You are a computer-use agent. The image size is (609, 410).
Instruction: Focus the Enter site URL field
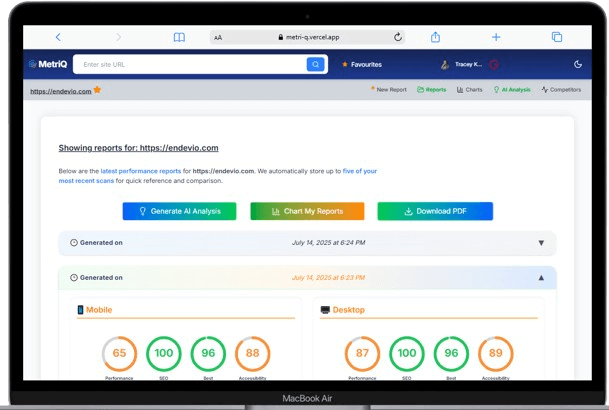(x=190, y=64)
